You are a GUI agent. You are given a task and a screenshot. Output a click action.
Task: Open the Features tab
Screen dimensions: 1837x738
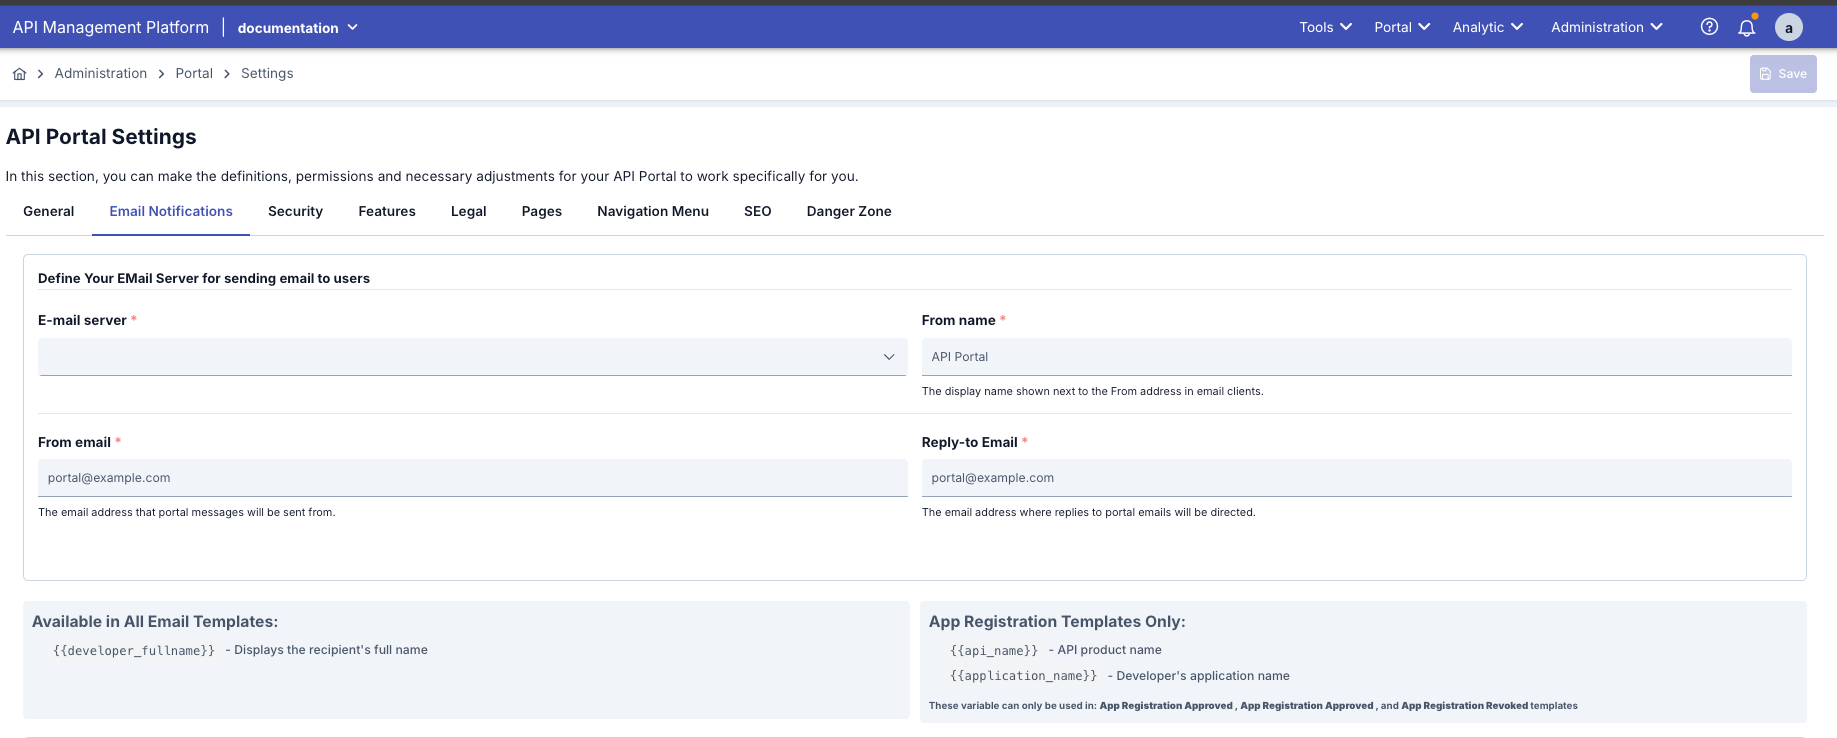[387, 211]
